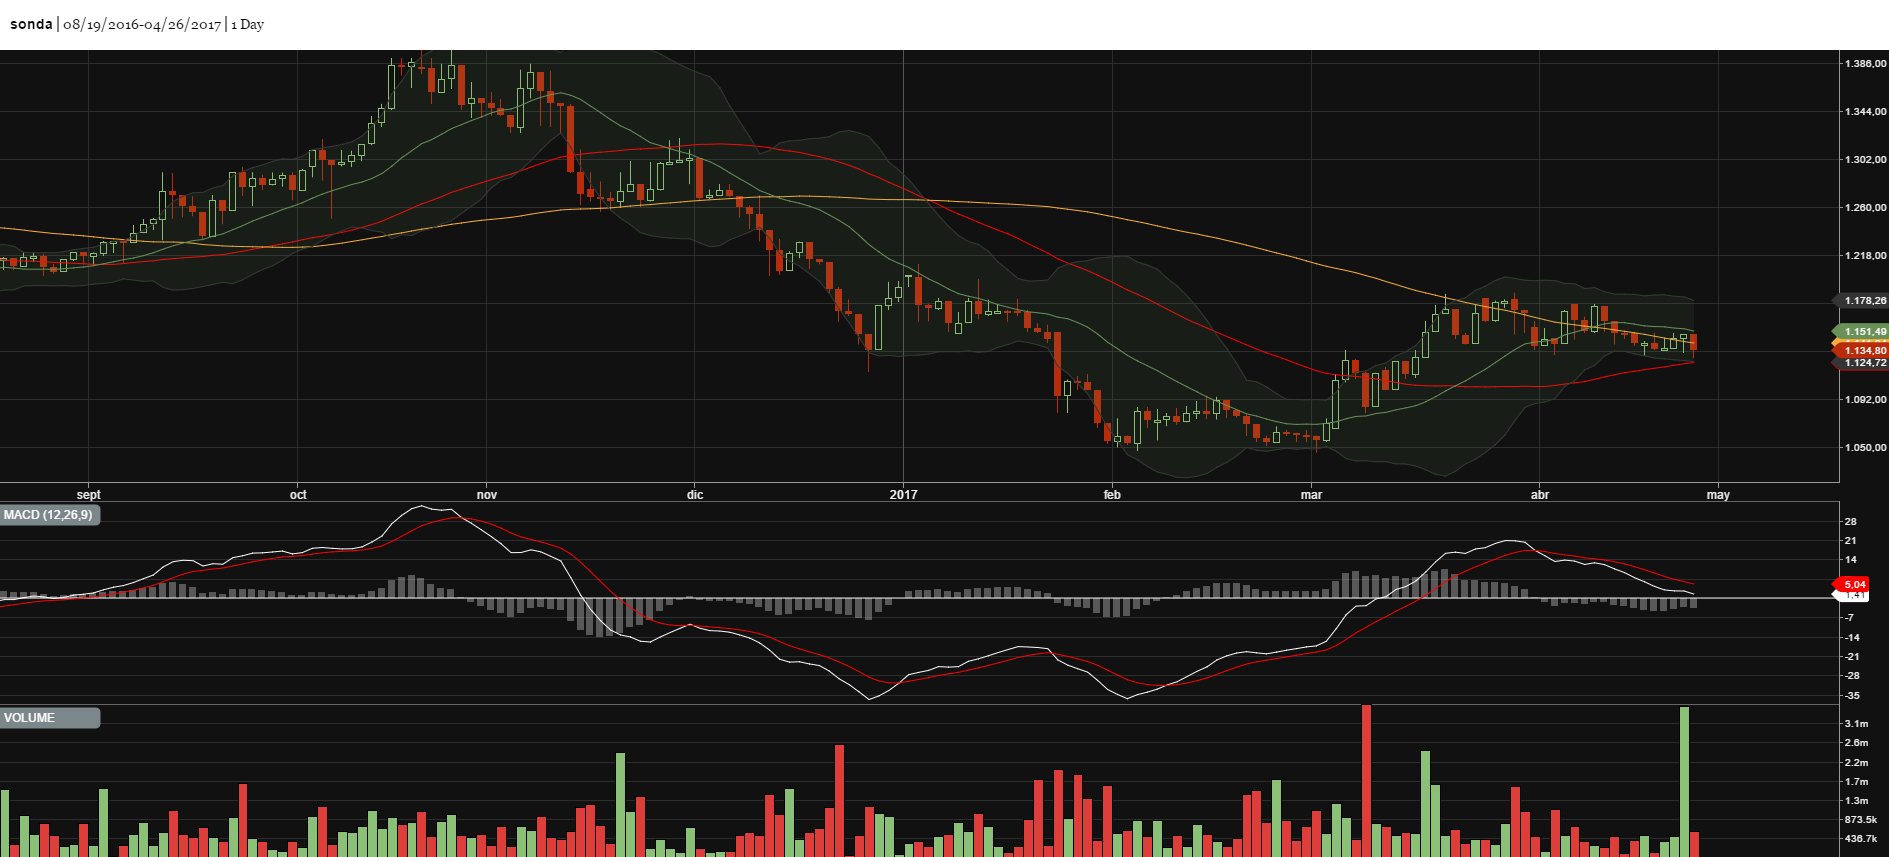The width and height of the screenshot is (1889, 857).
Task: Click the red '5,04' MACD signal value tag
Action: pyautogui.click(x=1852, y=584)
